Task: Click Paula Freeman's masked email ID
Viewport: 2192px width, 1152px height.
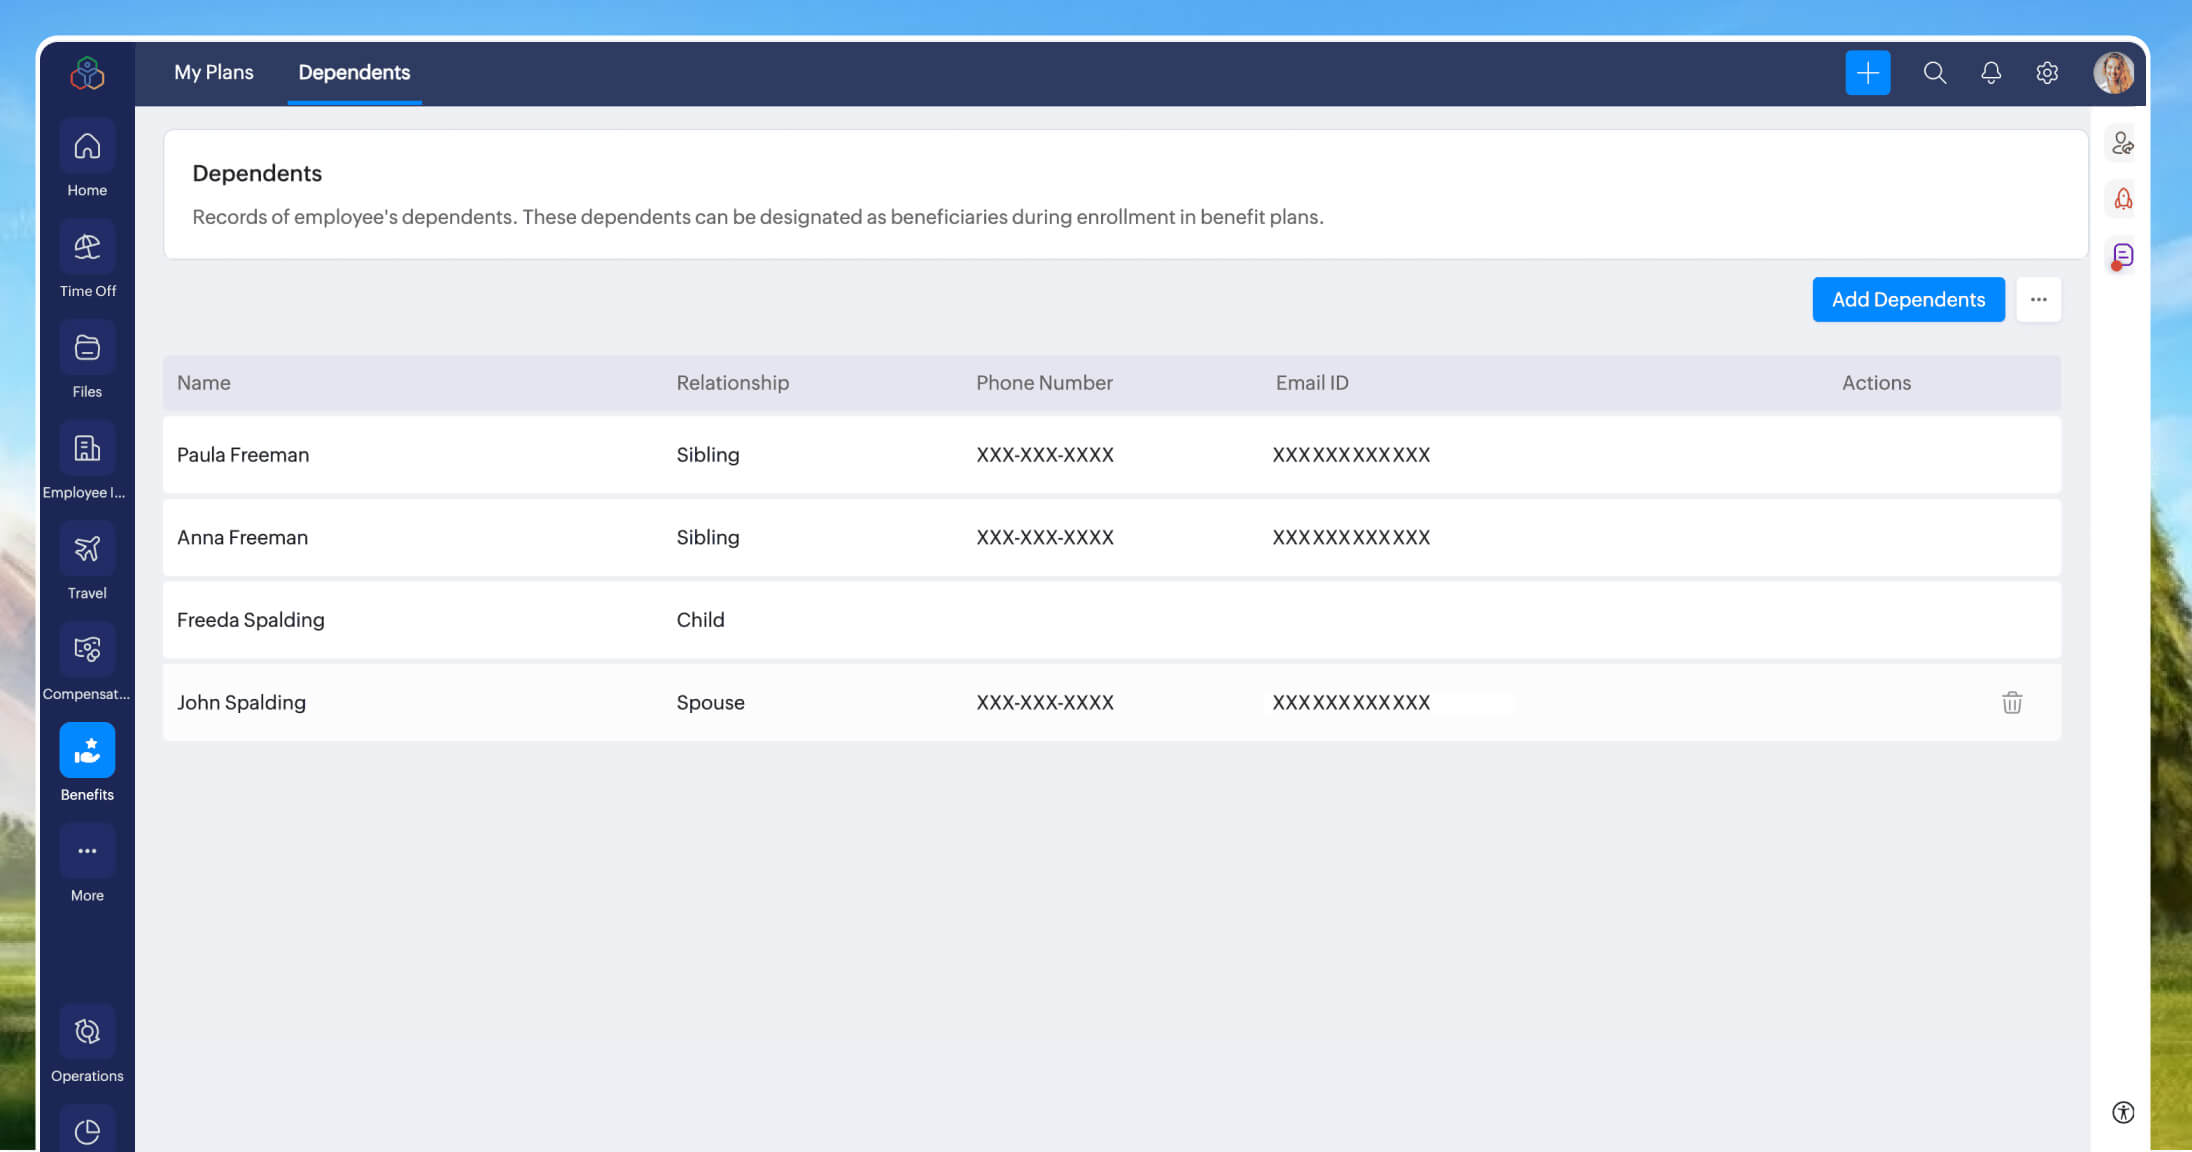Action: point(1351,454)
